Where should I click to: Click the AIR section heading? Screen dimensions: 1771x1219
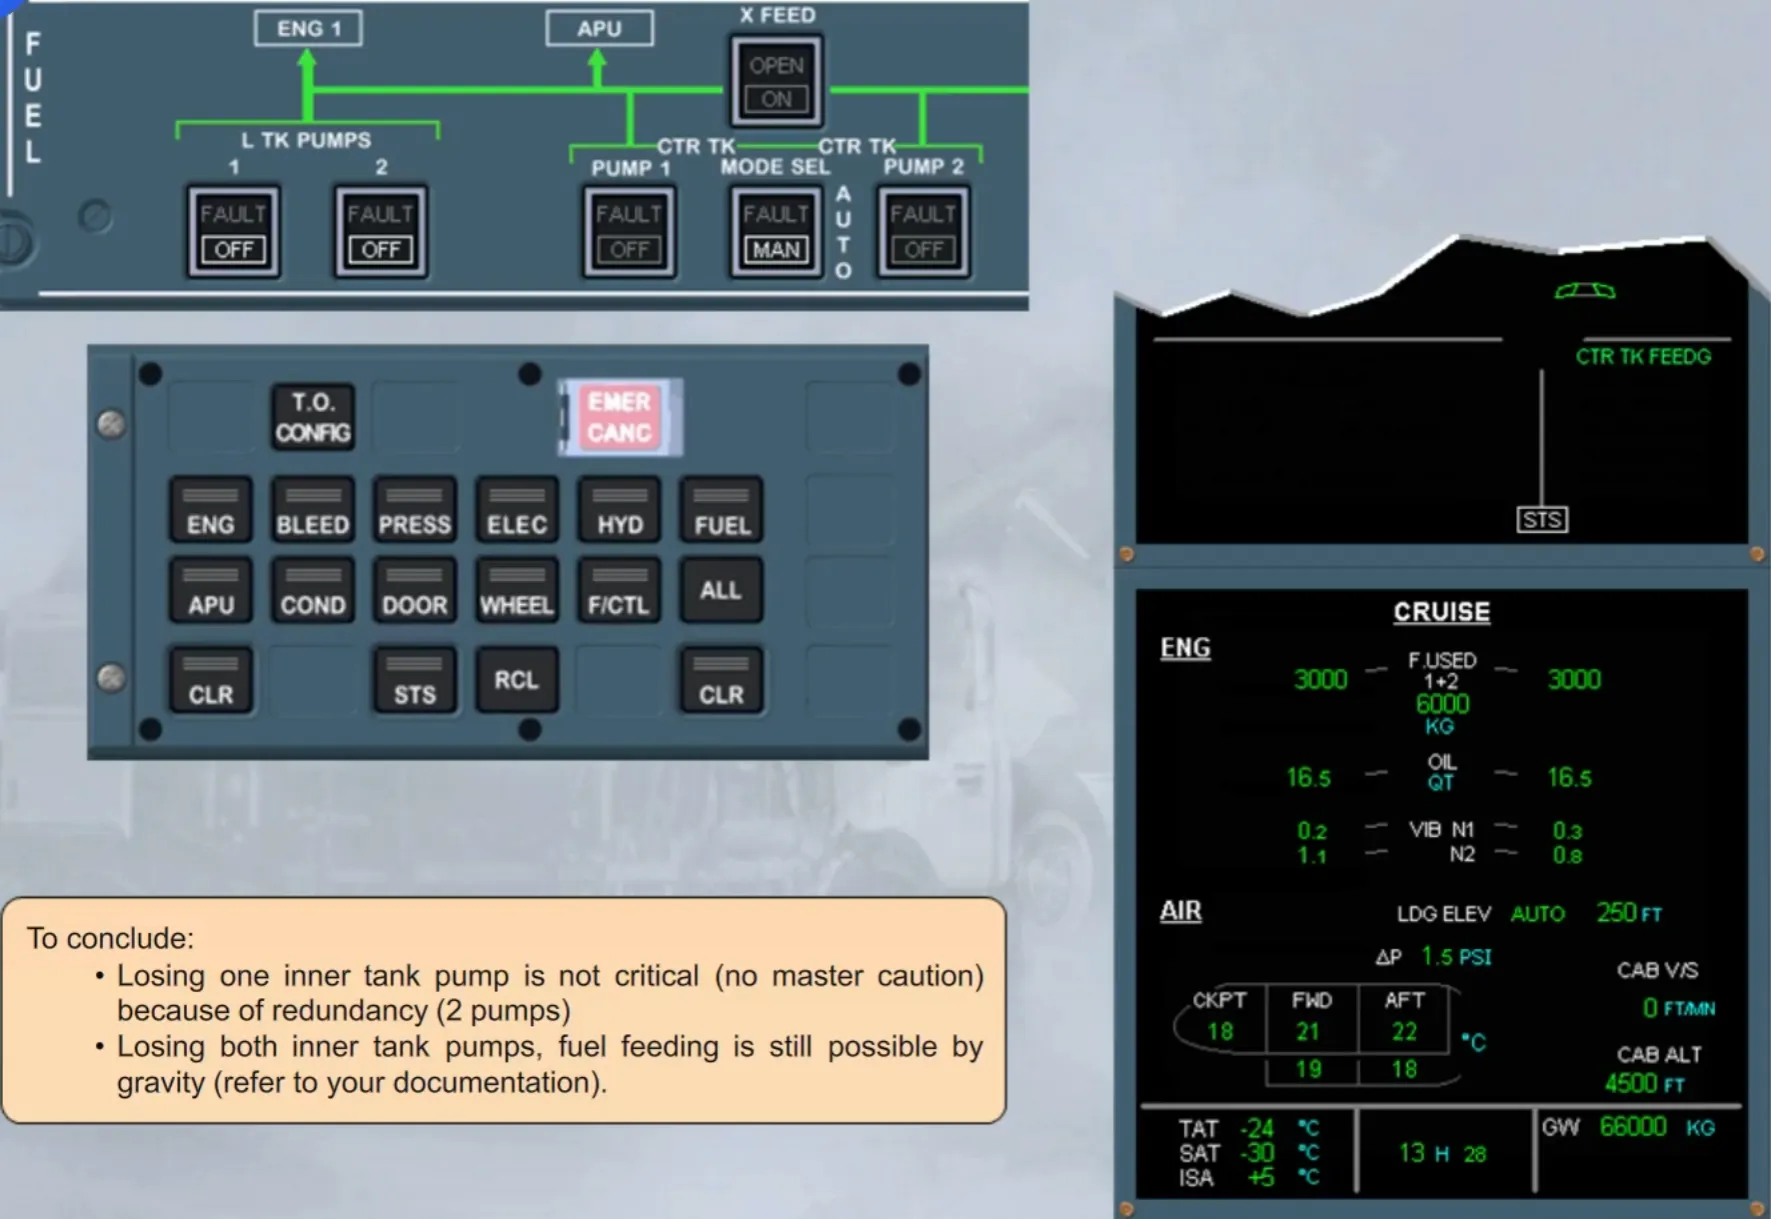1181,911
